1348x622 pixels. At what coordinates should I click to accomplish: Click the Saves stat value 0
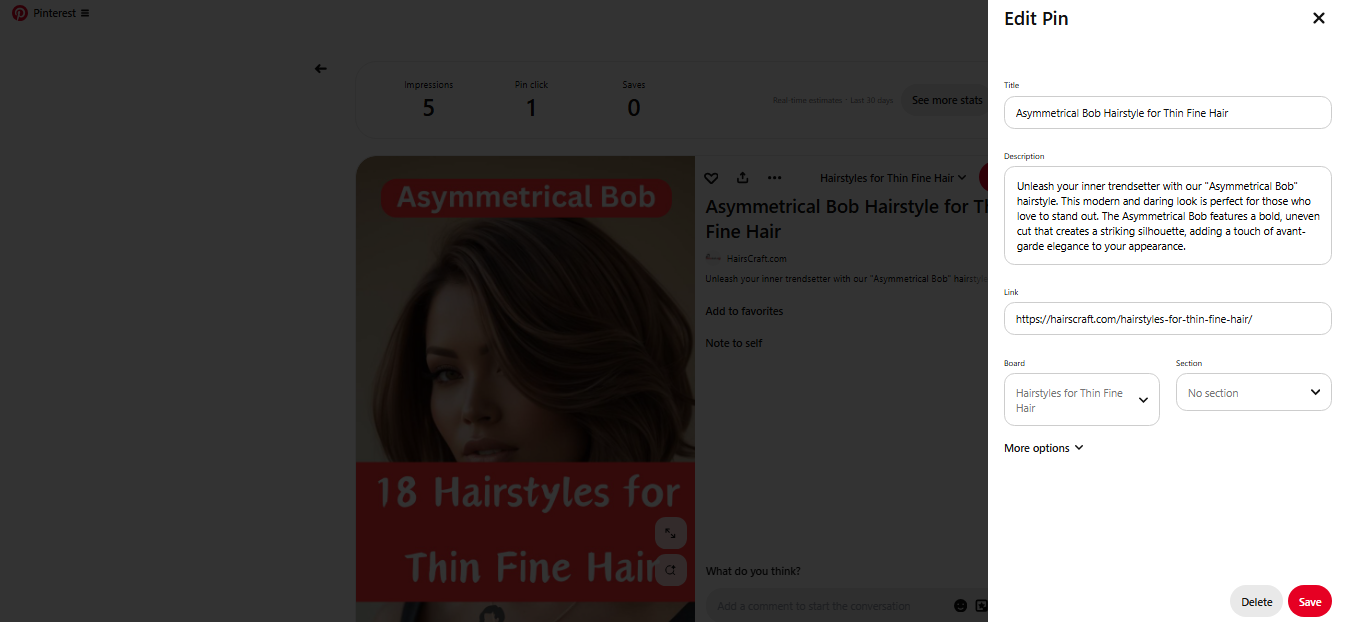(634, 107)
